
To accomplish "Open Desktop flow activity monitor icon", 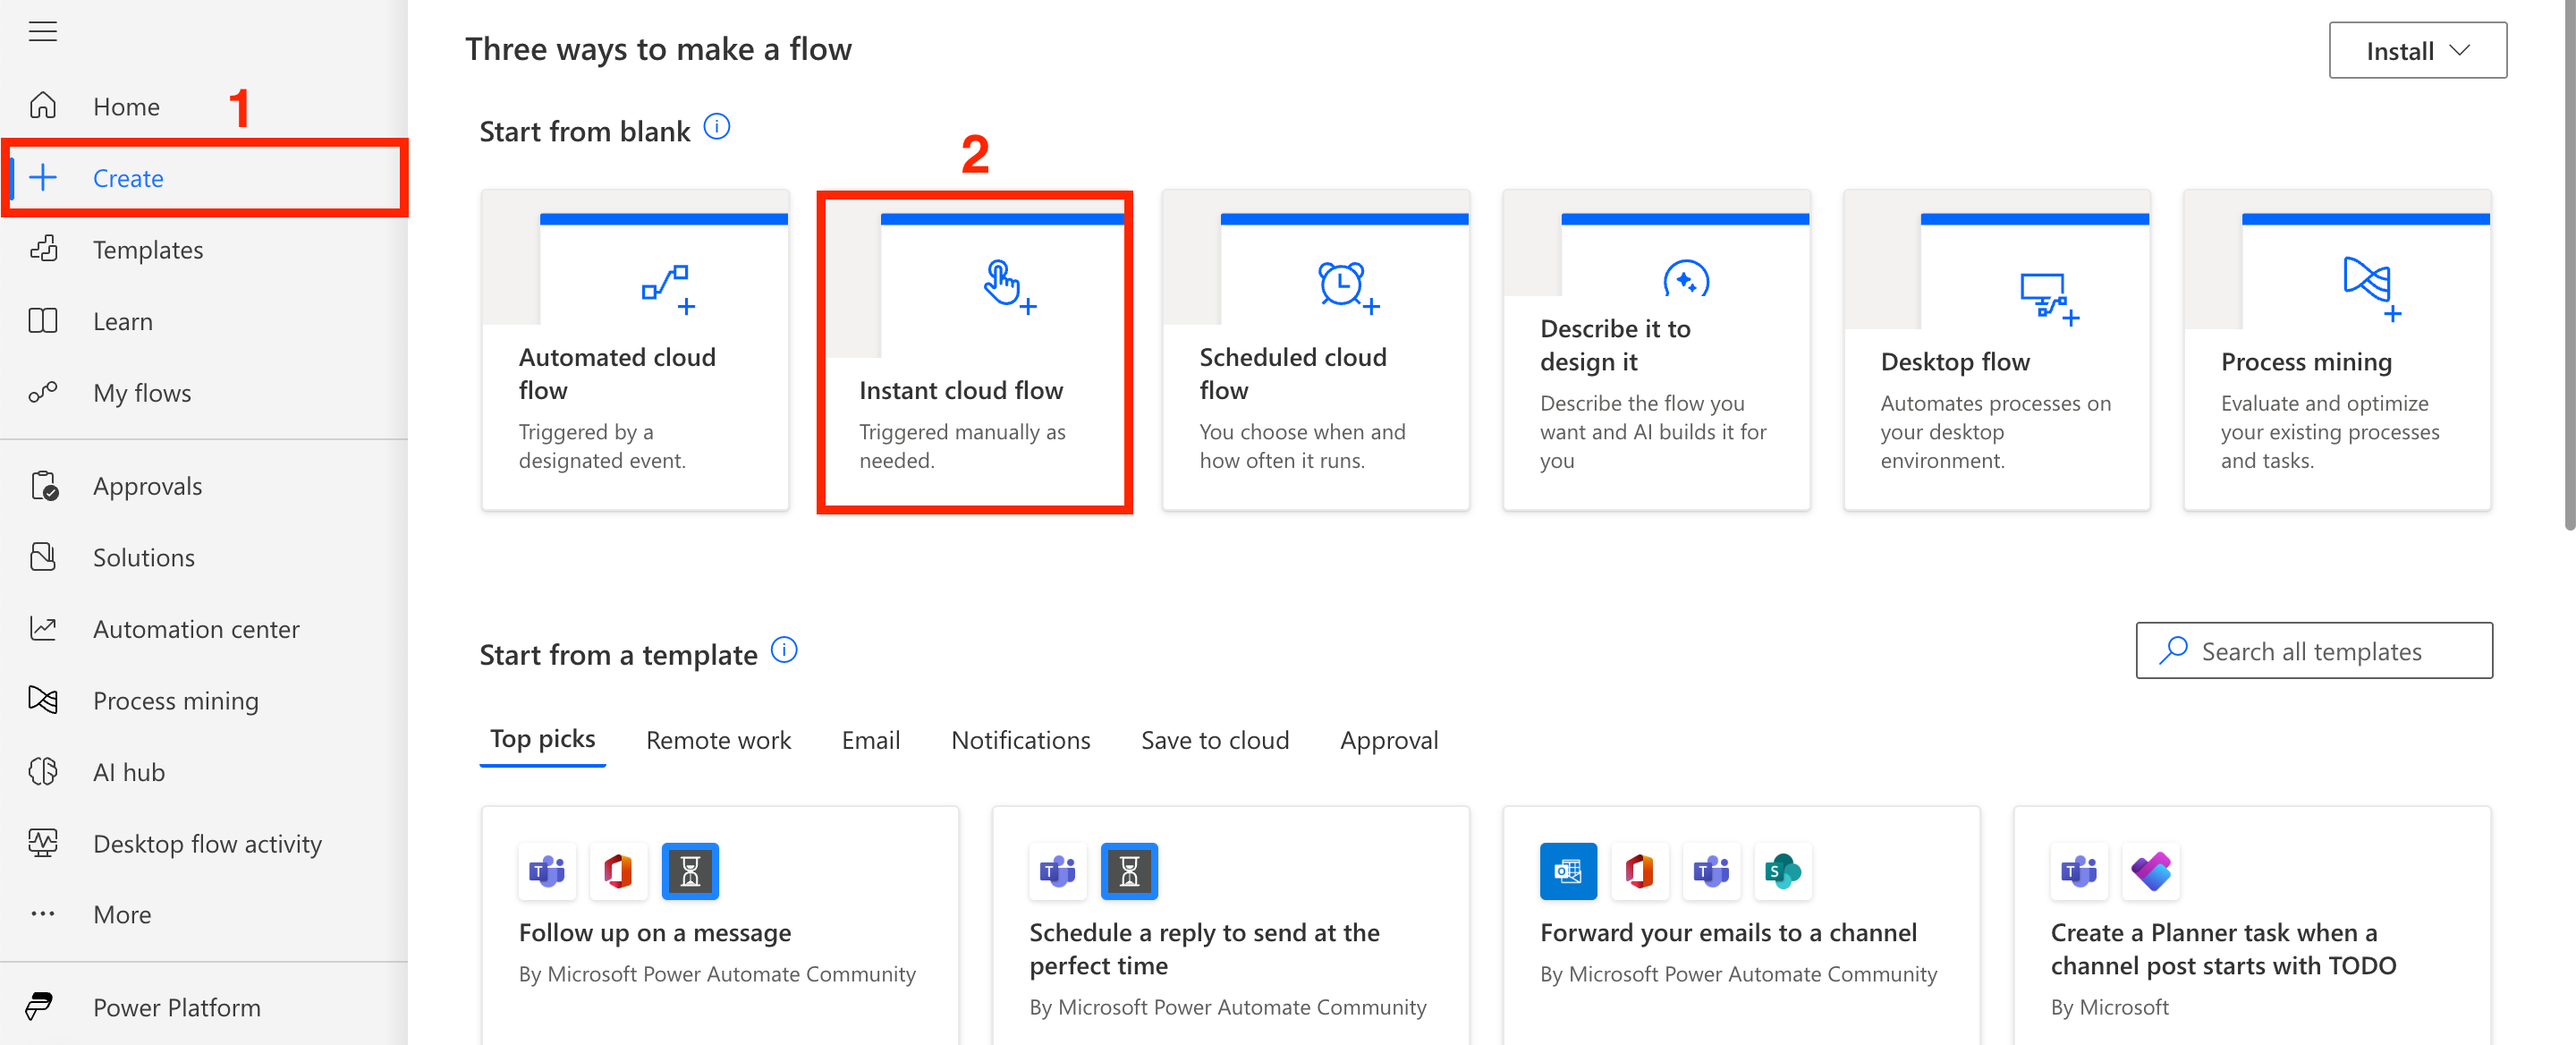I will click(43, 843).
